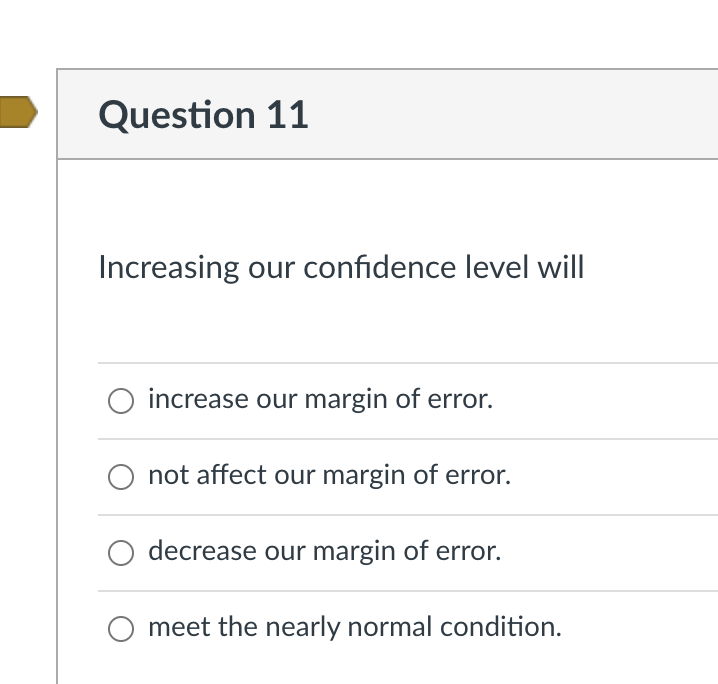Click the prompt "Increasing our confidence level will"

[341, 268]
